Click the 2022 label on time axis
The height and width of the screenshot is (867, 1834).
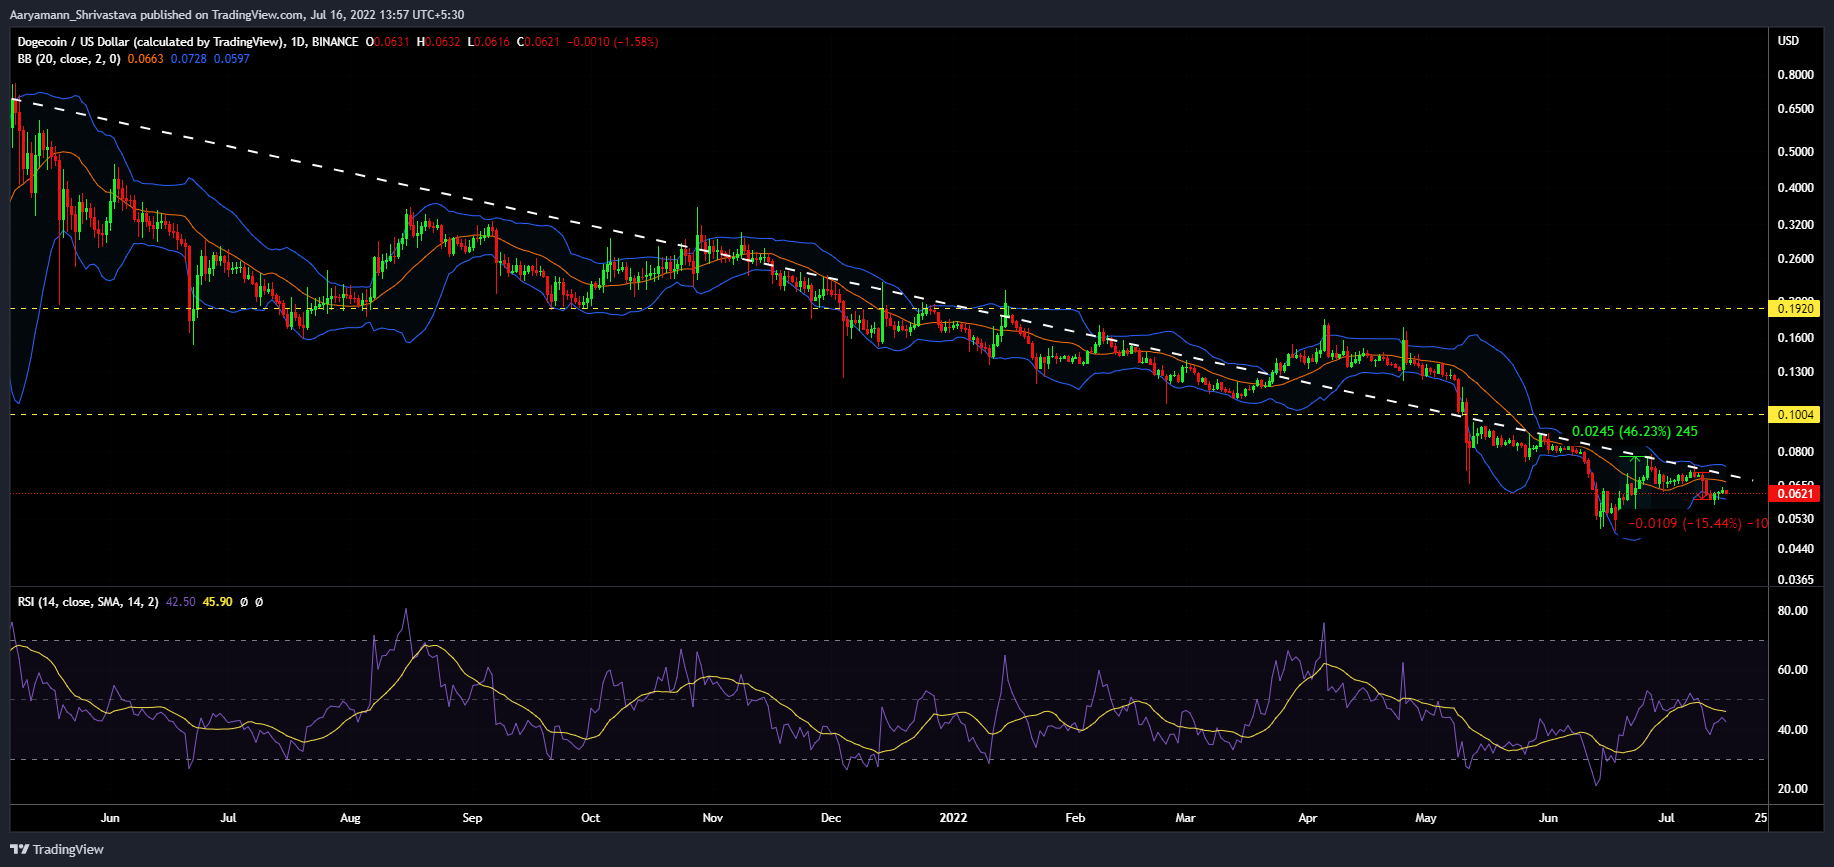(953, 818)
